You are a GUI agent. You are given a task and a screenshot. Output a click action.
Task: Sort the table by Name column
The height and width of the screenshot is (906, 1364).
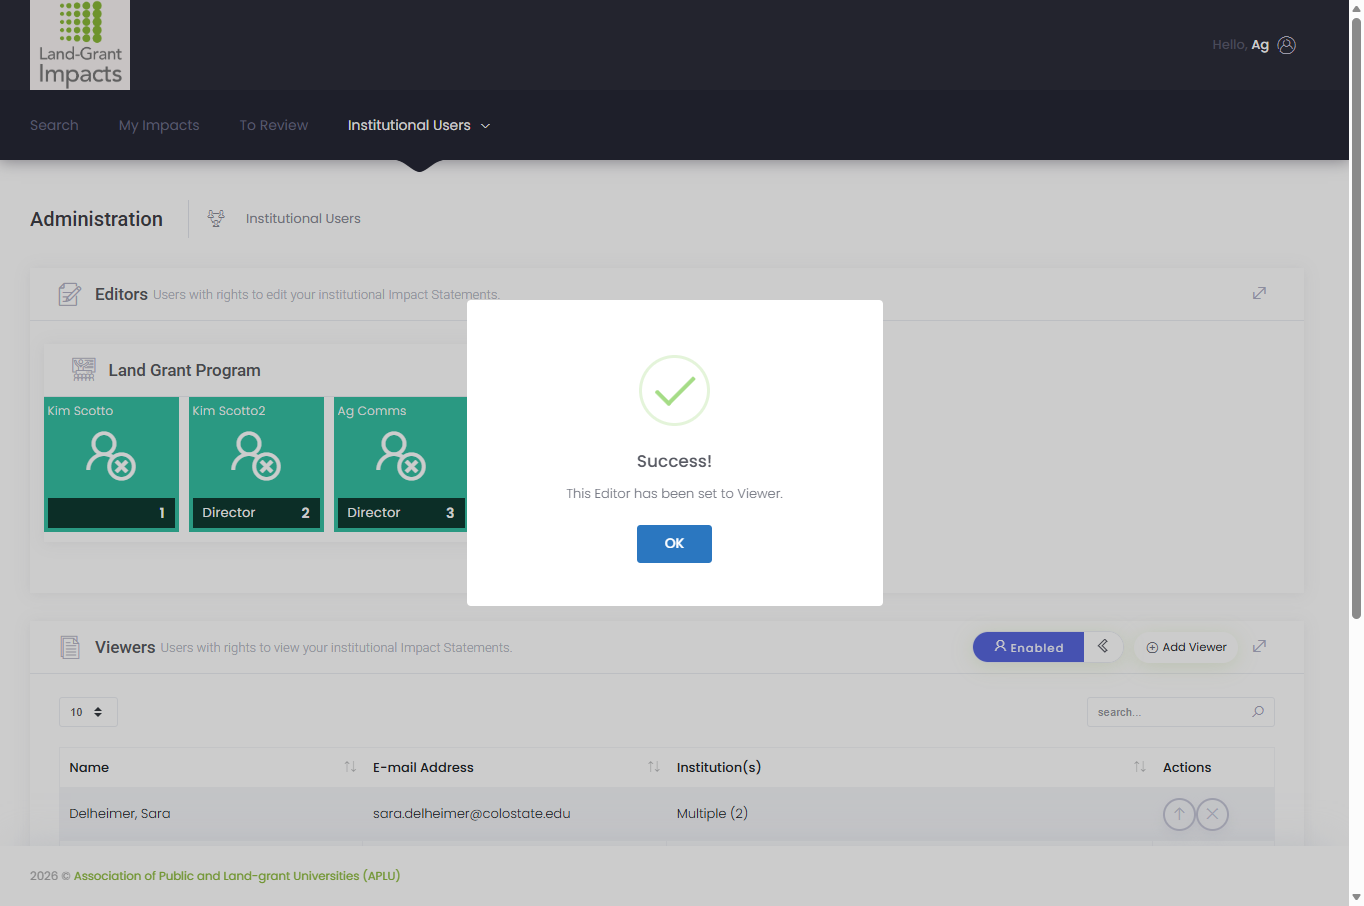click(x=211, y=767)
